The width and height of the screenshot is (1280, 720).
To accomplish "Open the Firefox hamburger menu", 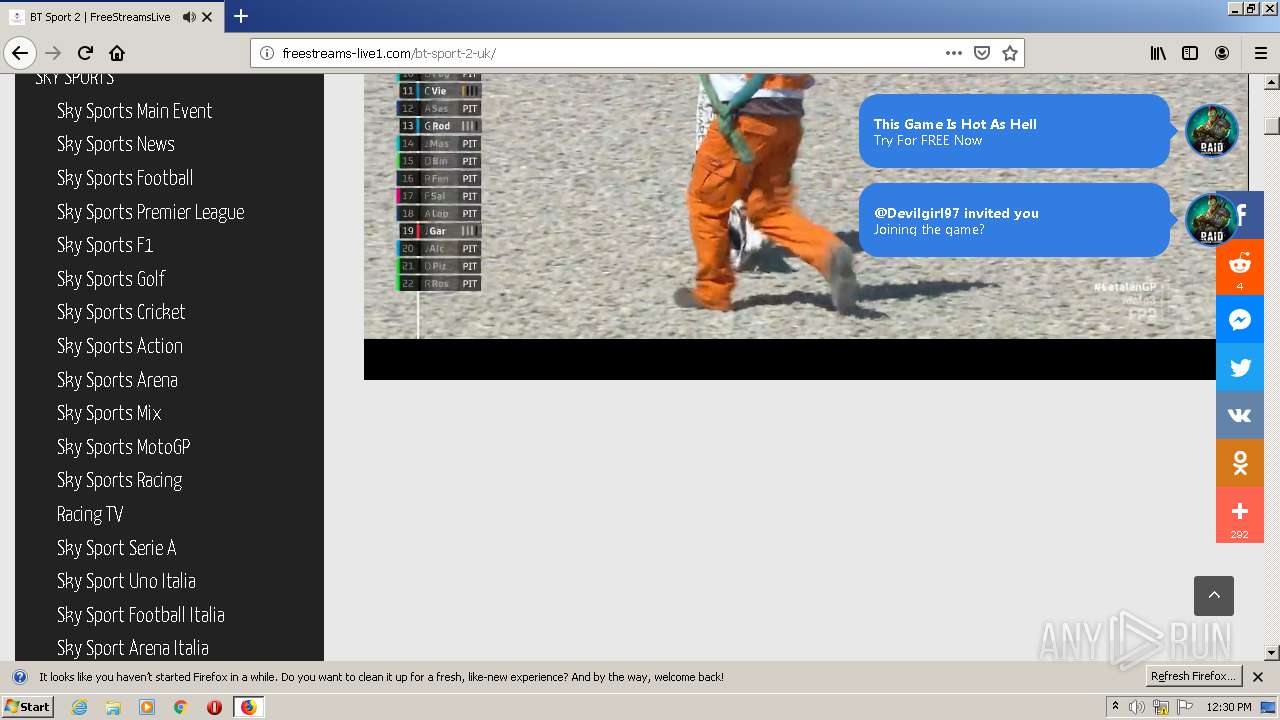I will coord(1260,53).
